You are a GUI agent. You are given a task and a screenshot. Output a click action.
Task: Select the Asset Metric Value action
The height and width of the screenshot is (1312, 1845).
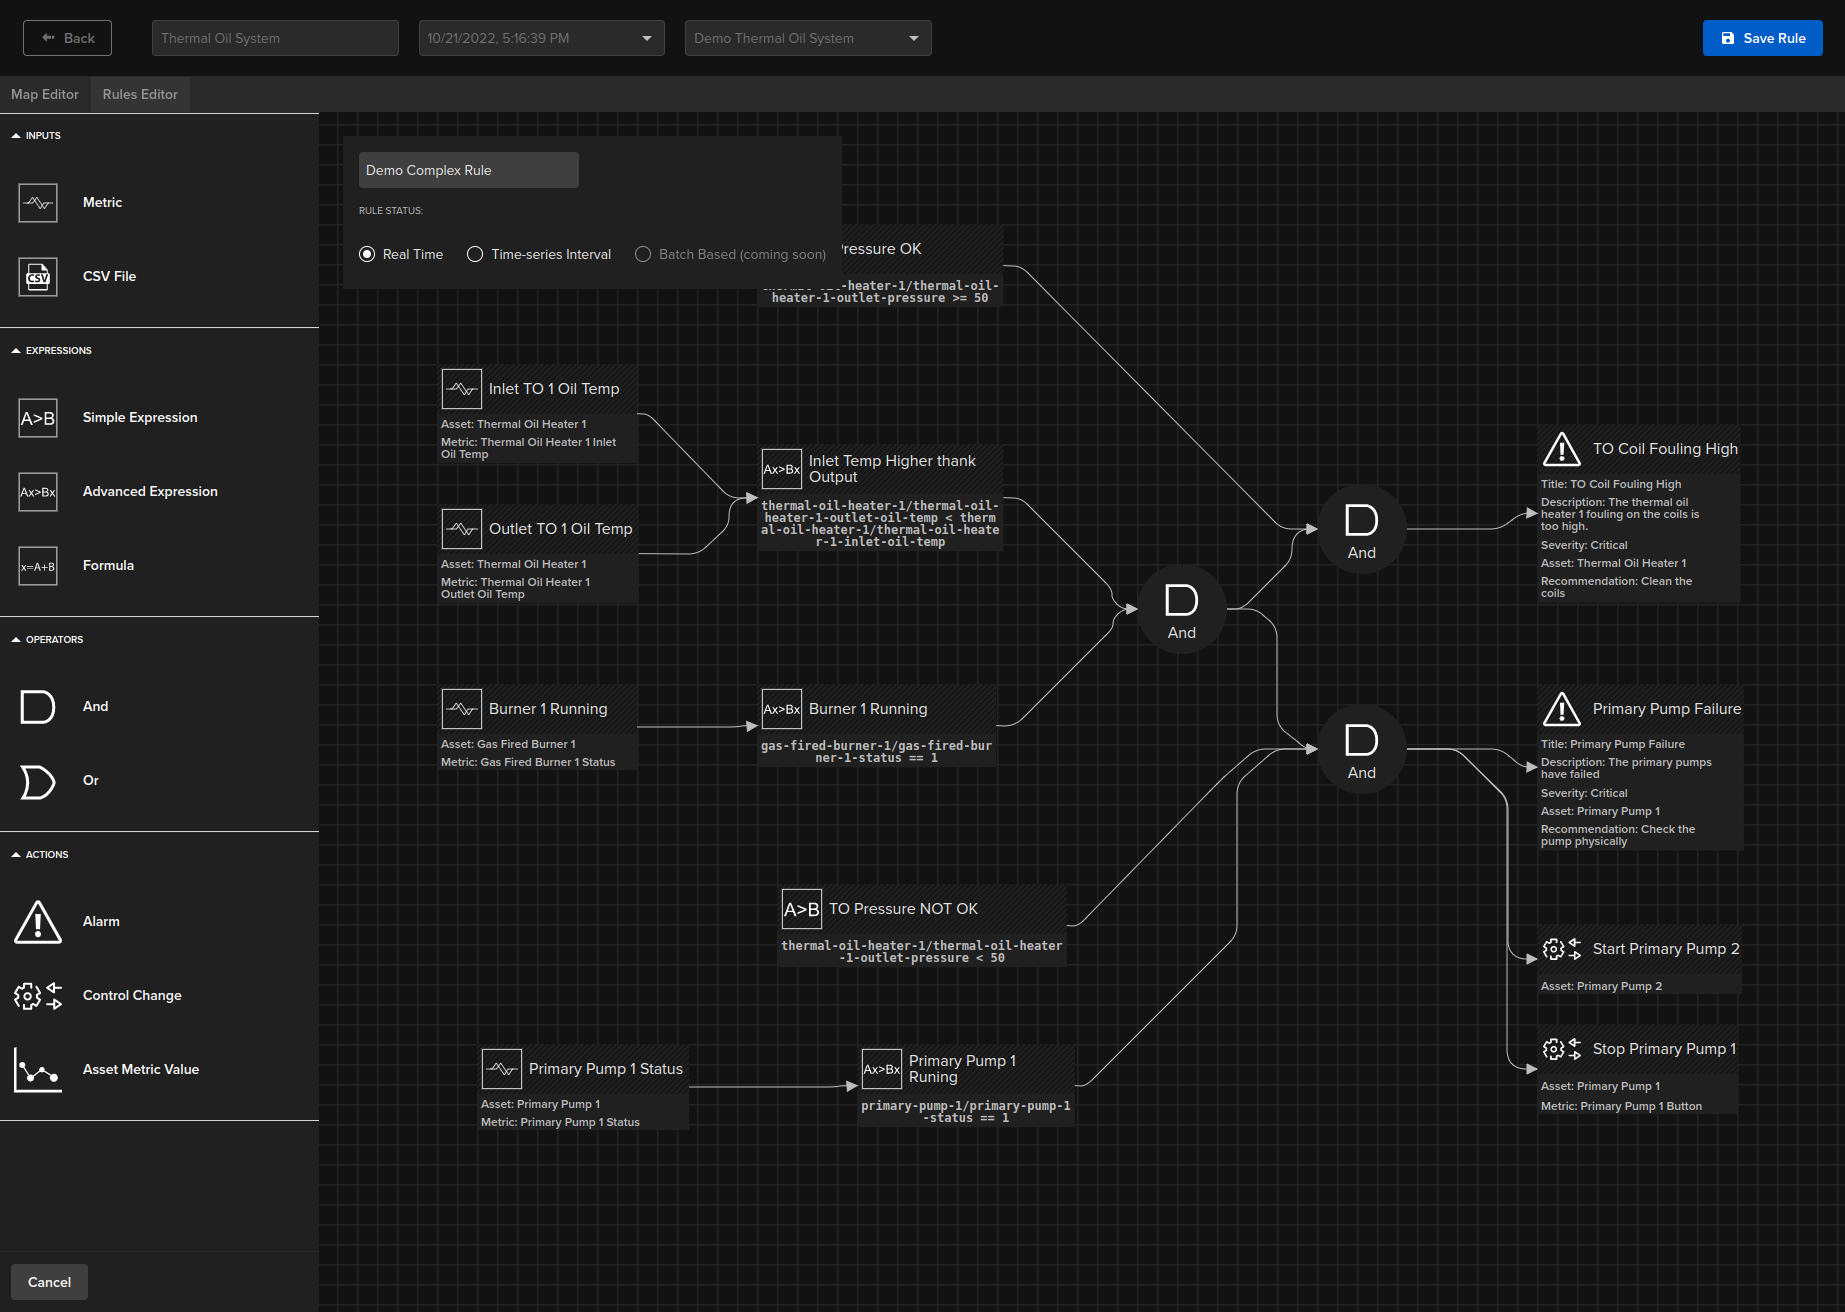[37, 1069]
